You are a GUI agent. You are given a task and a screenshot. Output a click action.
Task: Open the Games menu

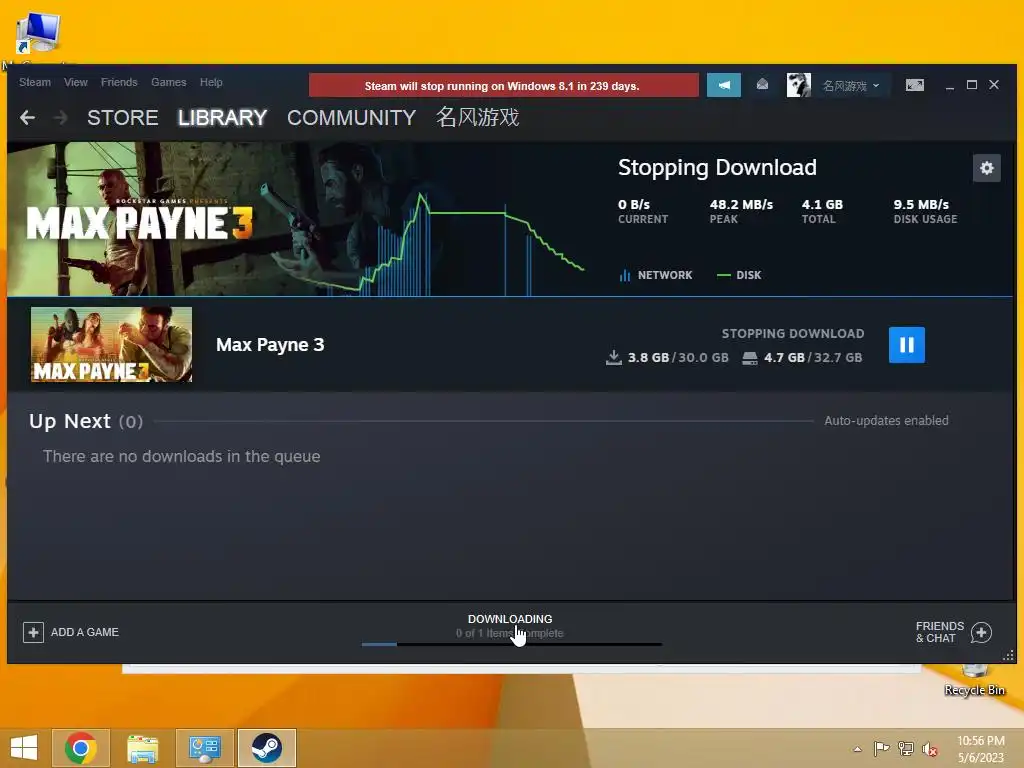[x=168, y=82]
